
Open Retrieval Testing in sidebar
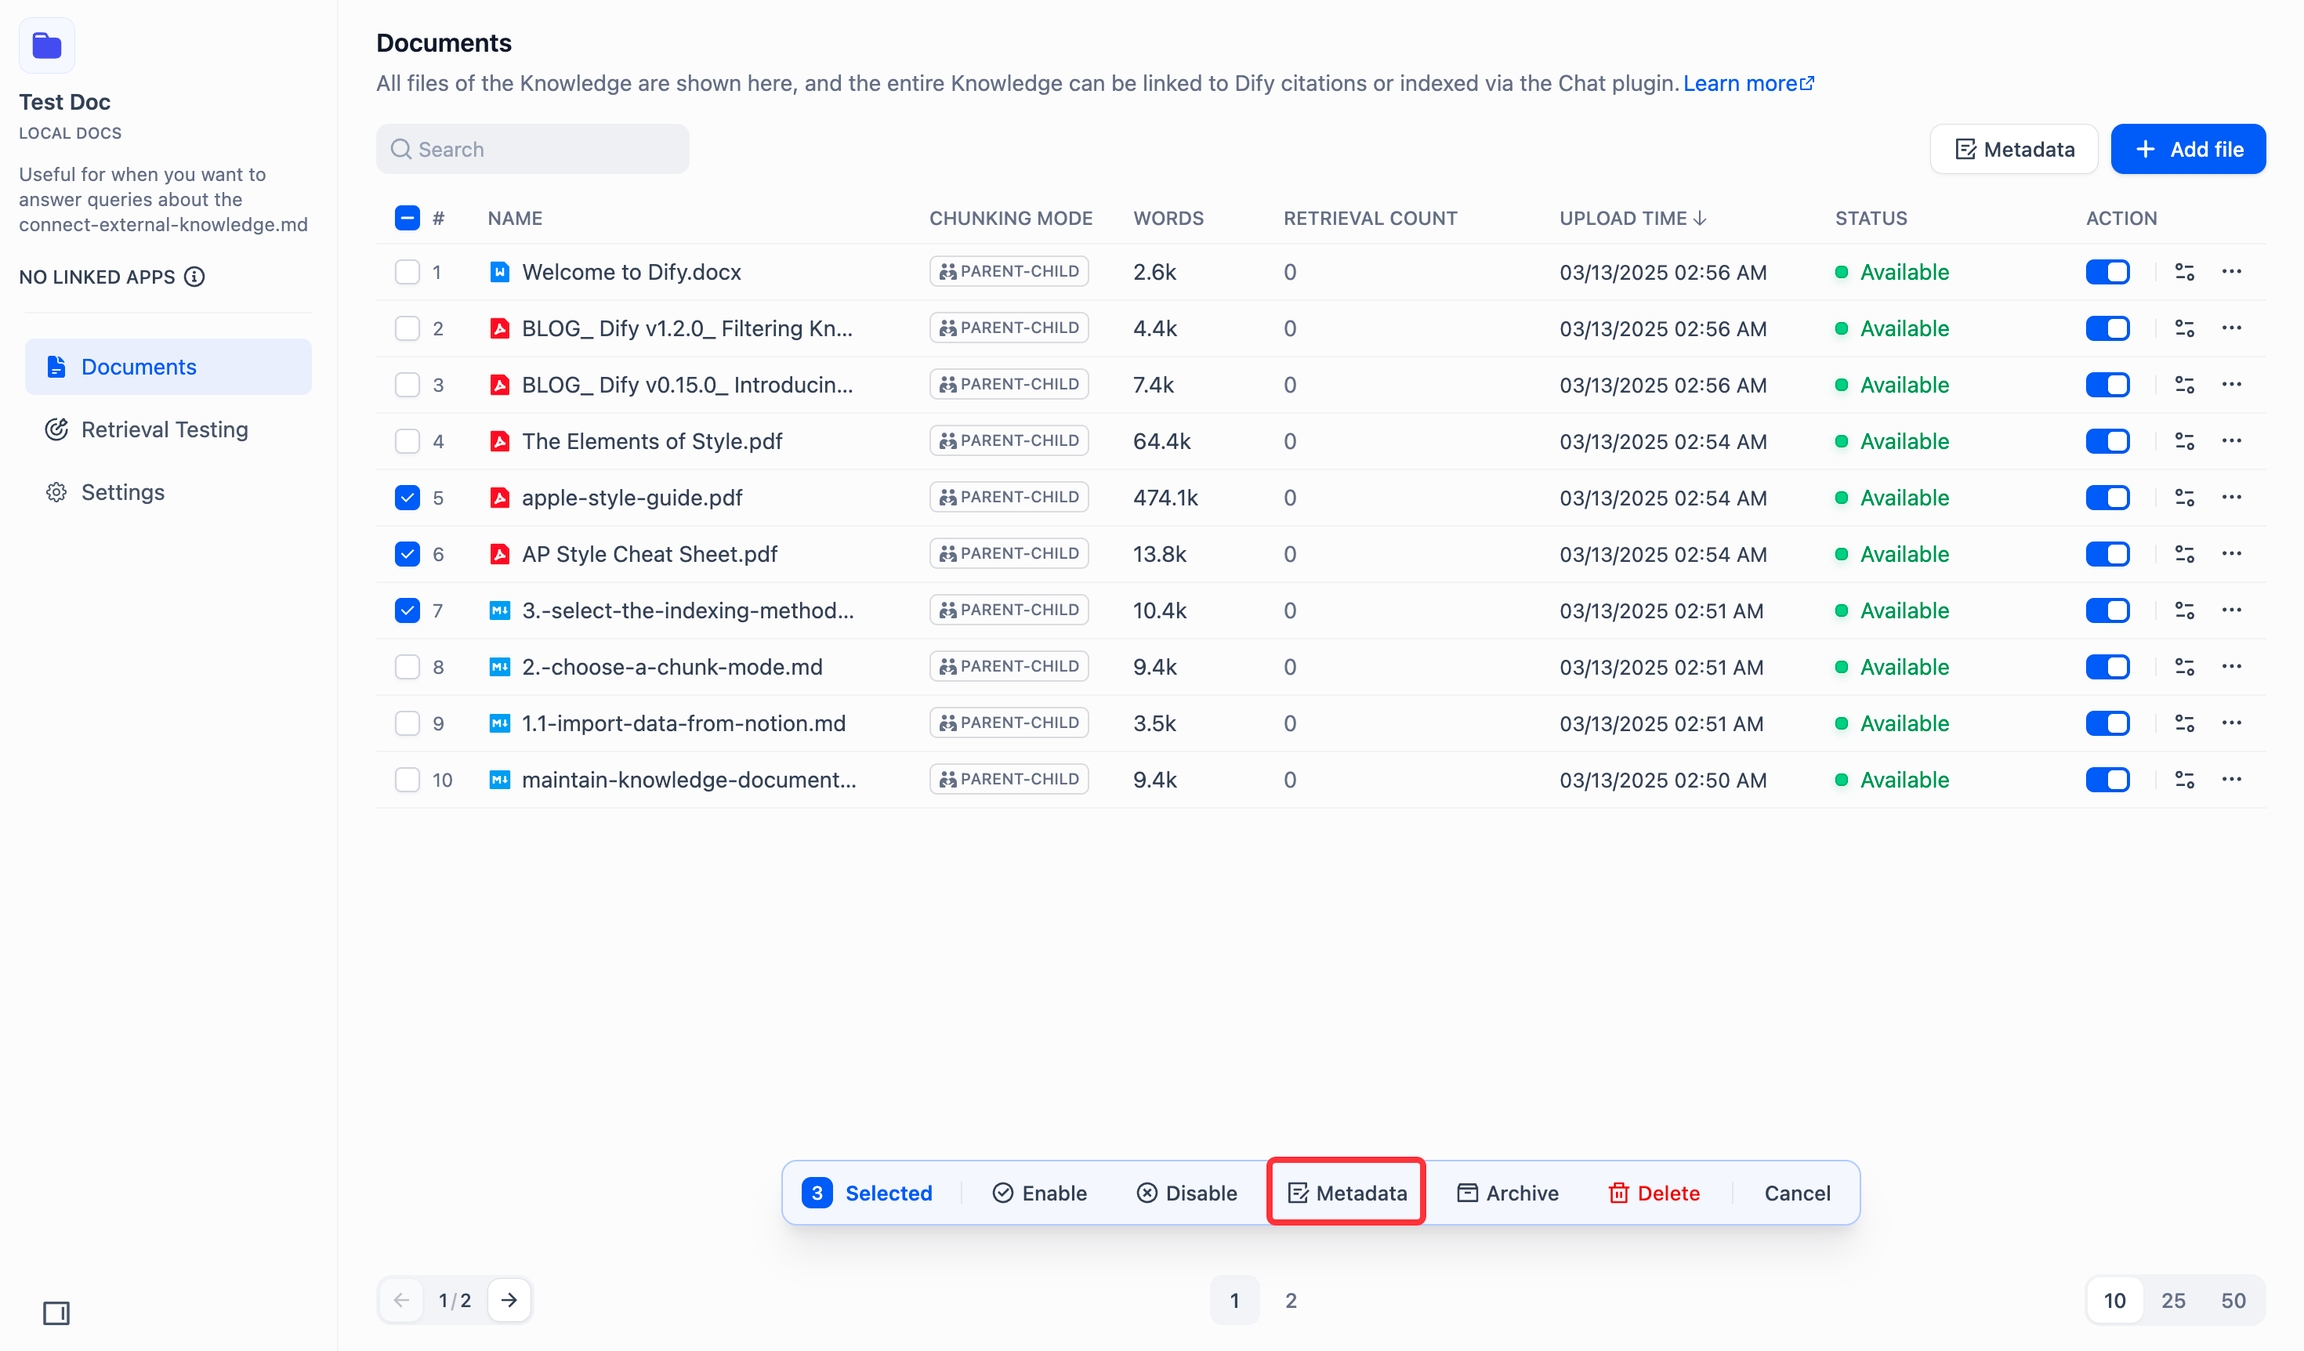pyautogui.click(x=164, y=430)
